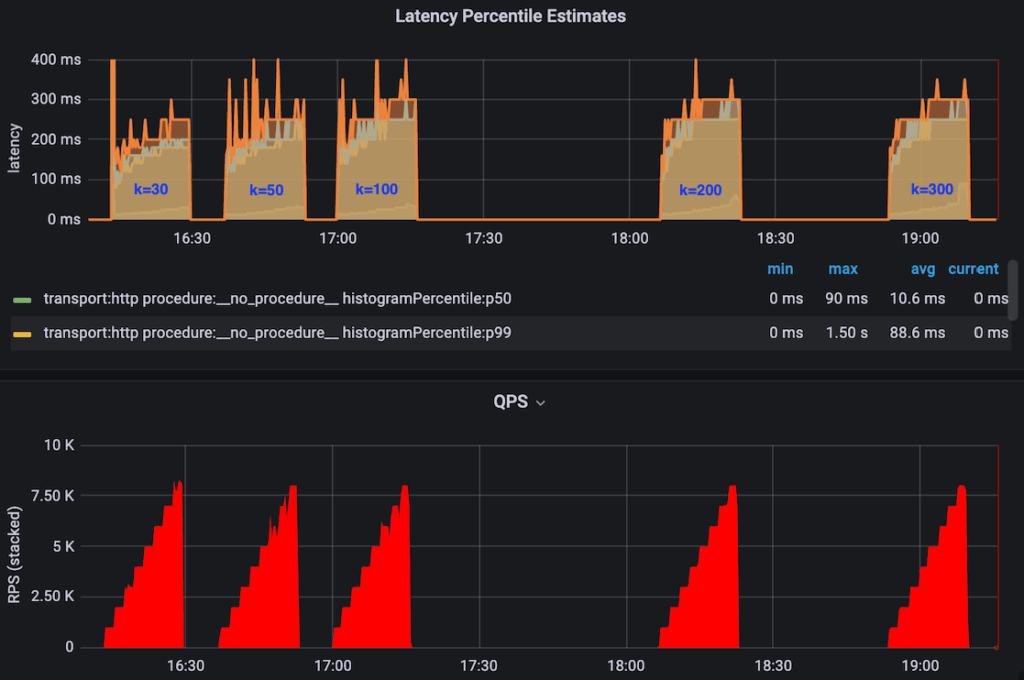1024x680 pixels.
Task: Open the chevron next to QPS title
Action: coord(541,403)
